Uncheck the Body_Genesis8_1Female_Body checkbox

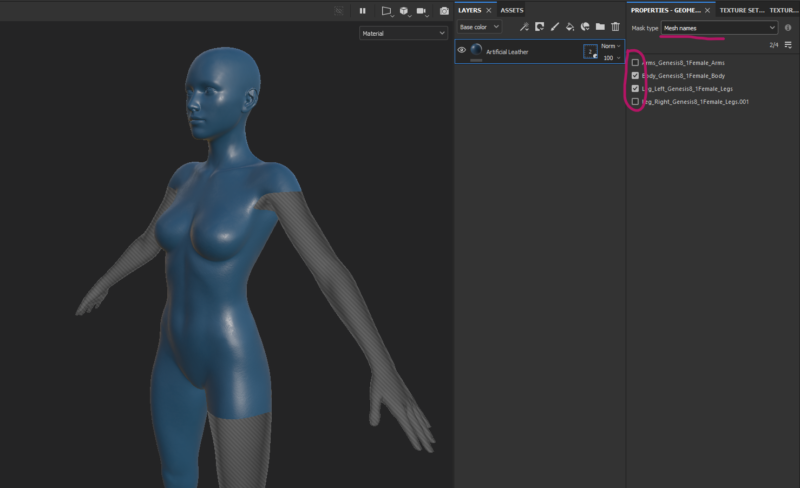click(x=635, y=76)
